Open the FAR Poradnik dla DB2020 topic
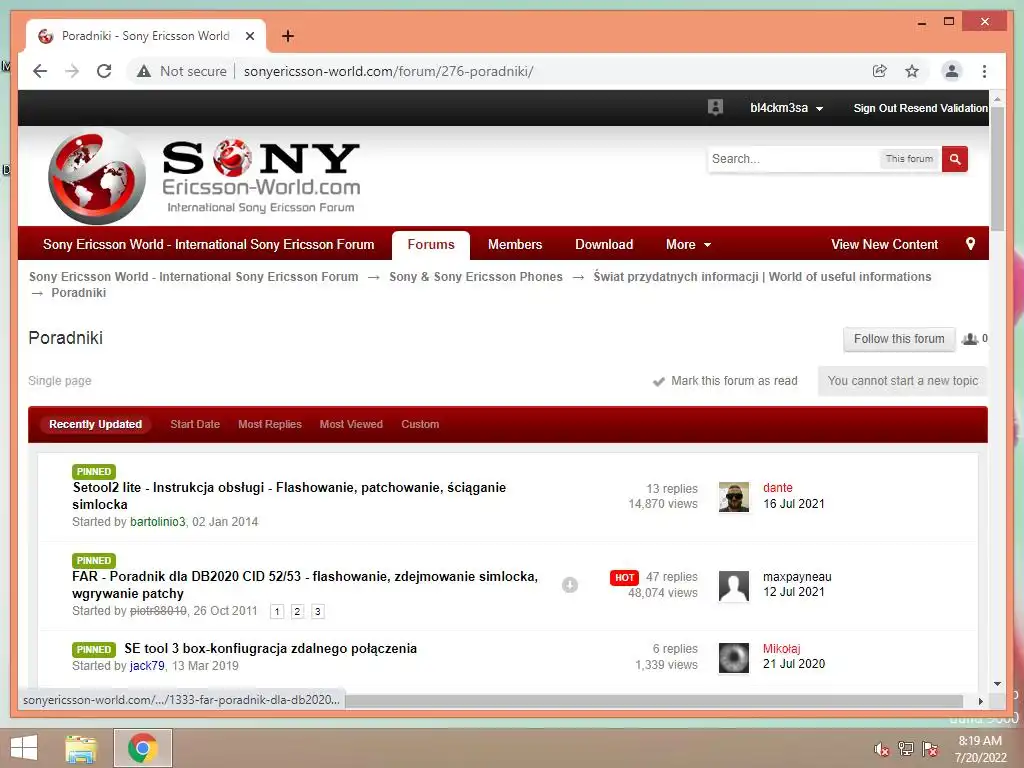The width and height of the screenshot is (1024, 768). 305,584
